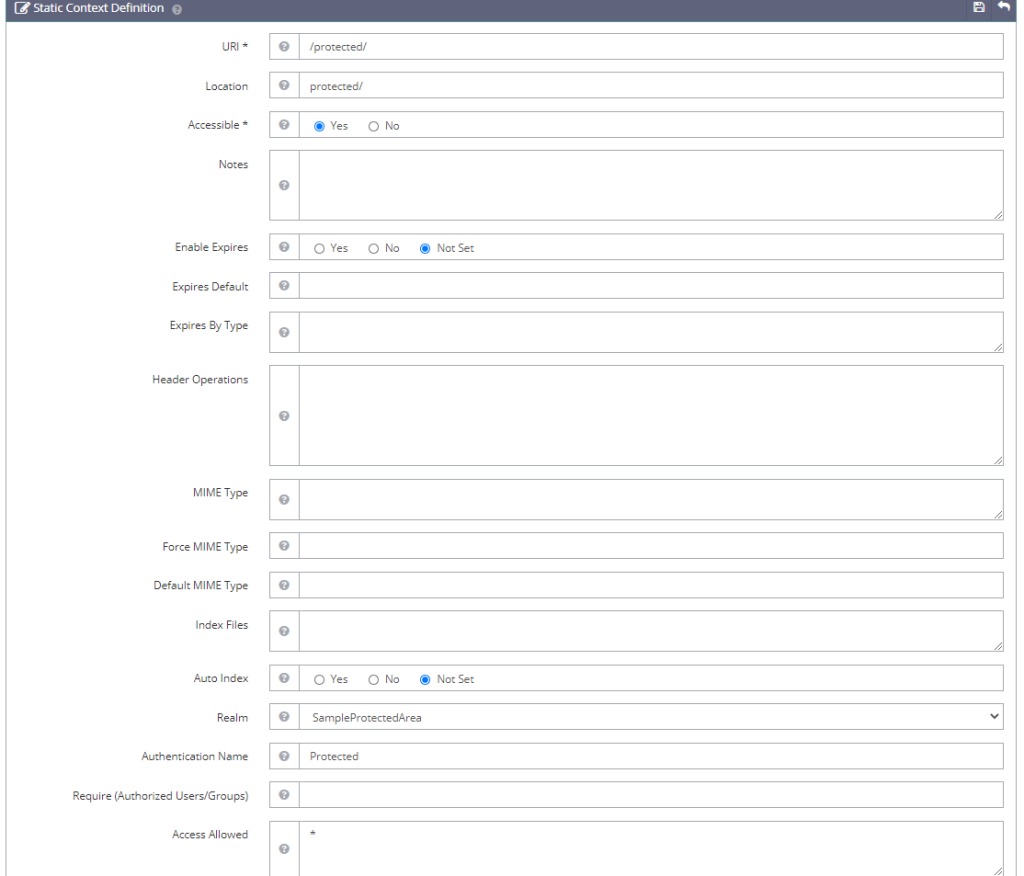Image resolution: width=1024 pixels, height=876 pixels.
Task: Click help icon next to Expires Default
Action: 284,286
